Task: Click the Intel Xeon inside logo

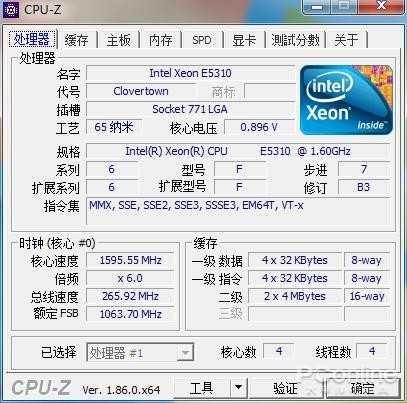Action: coord(346,100)
